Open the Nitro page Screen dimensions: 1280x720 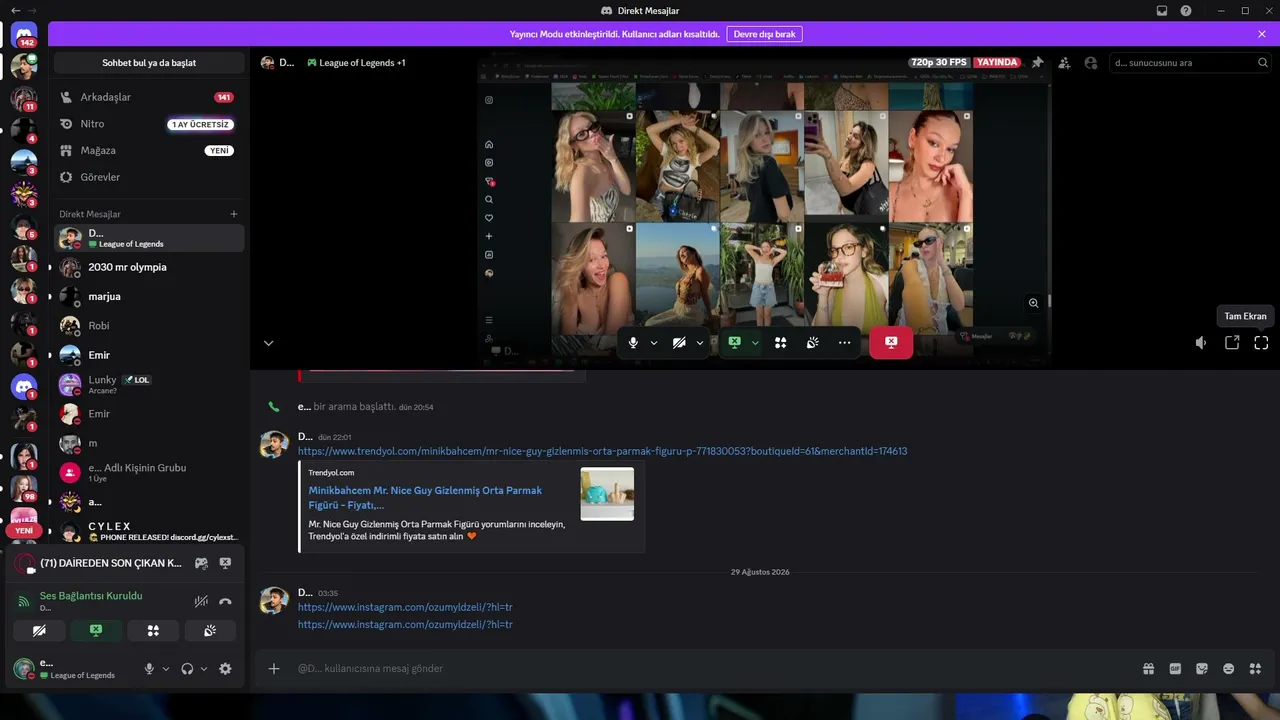[149, 124]
